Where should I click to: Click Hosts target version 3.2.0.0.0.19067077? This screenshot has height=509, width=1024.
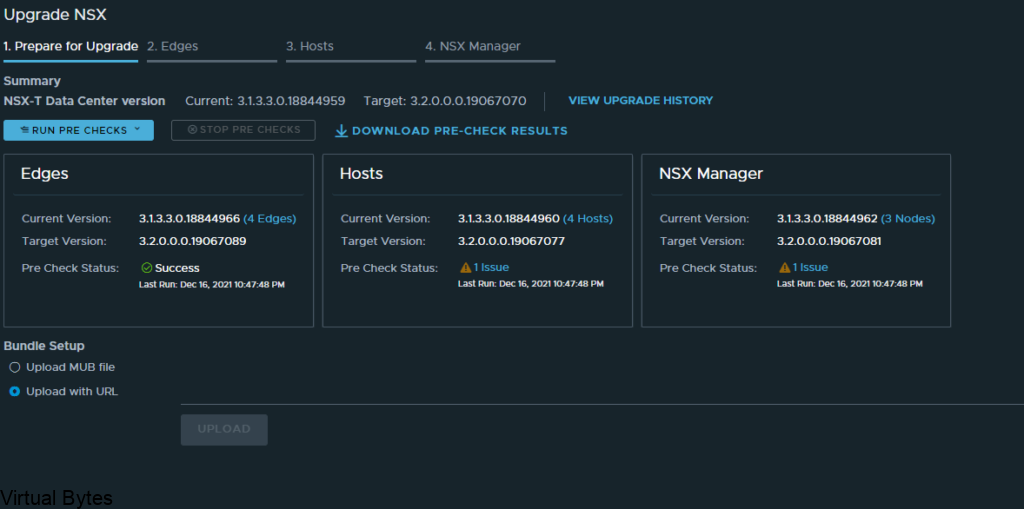coord(511,241)
